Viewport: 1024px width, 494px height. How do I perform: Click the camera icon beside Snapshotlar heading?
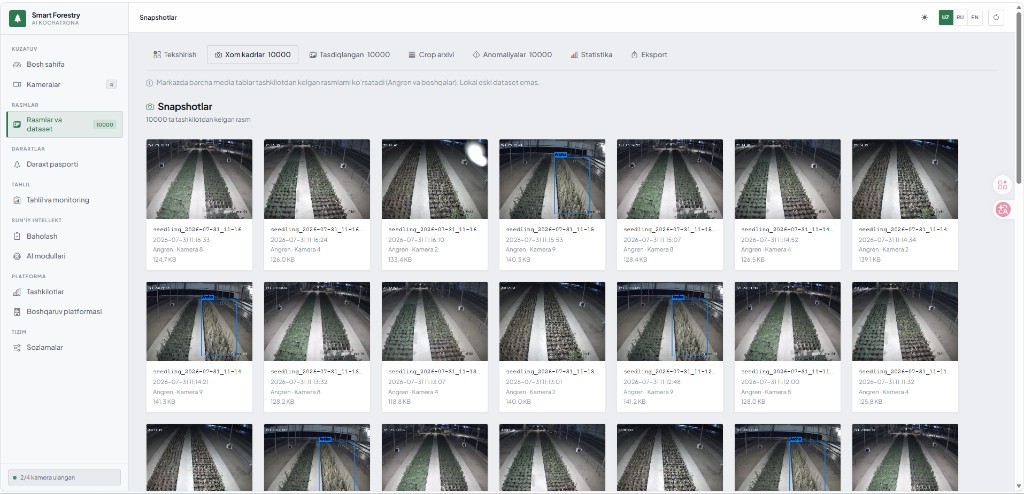[150, 107]
